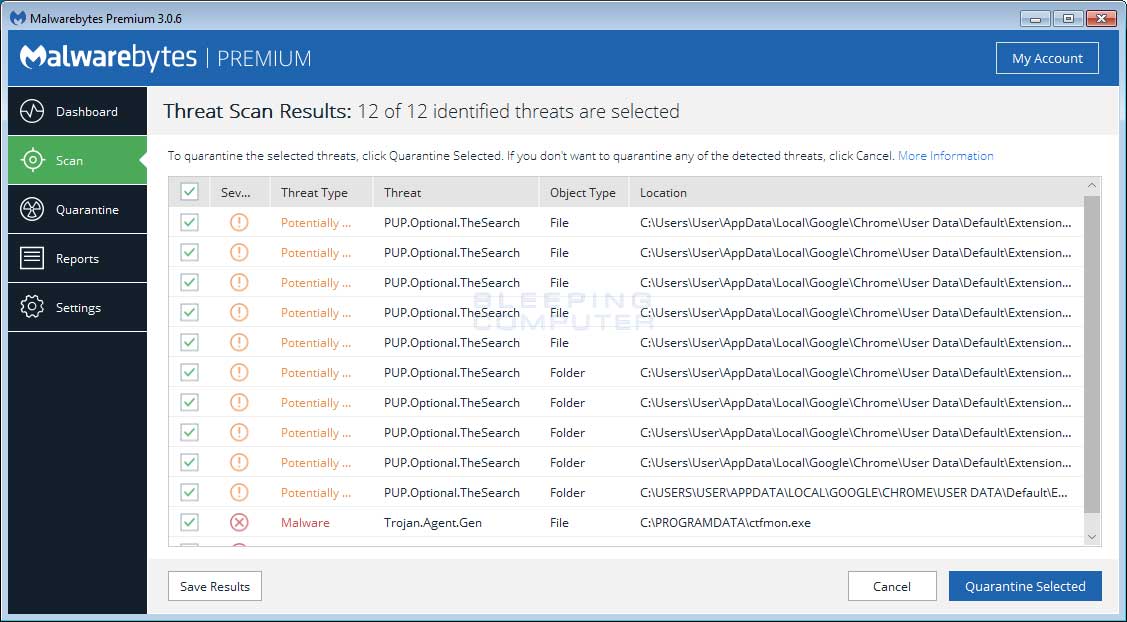This screenshot has width=1127, height=622.
Task: Sort by the Sev... severity column header
Action: [240, 193]
